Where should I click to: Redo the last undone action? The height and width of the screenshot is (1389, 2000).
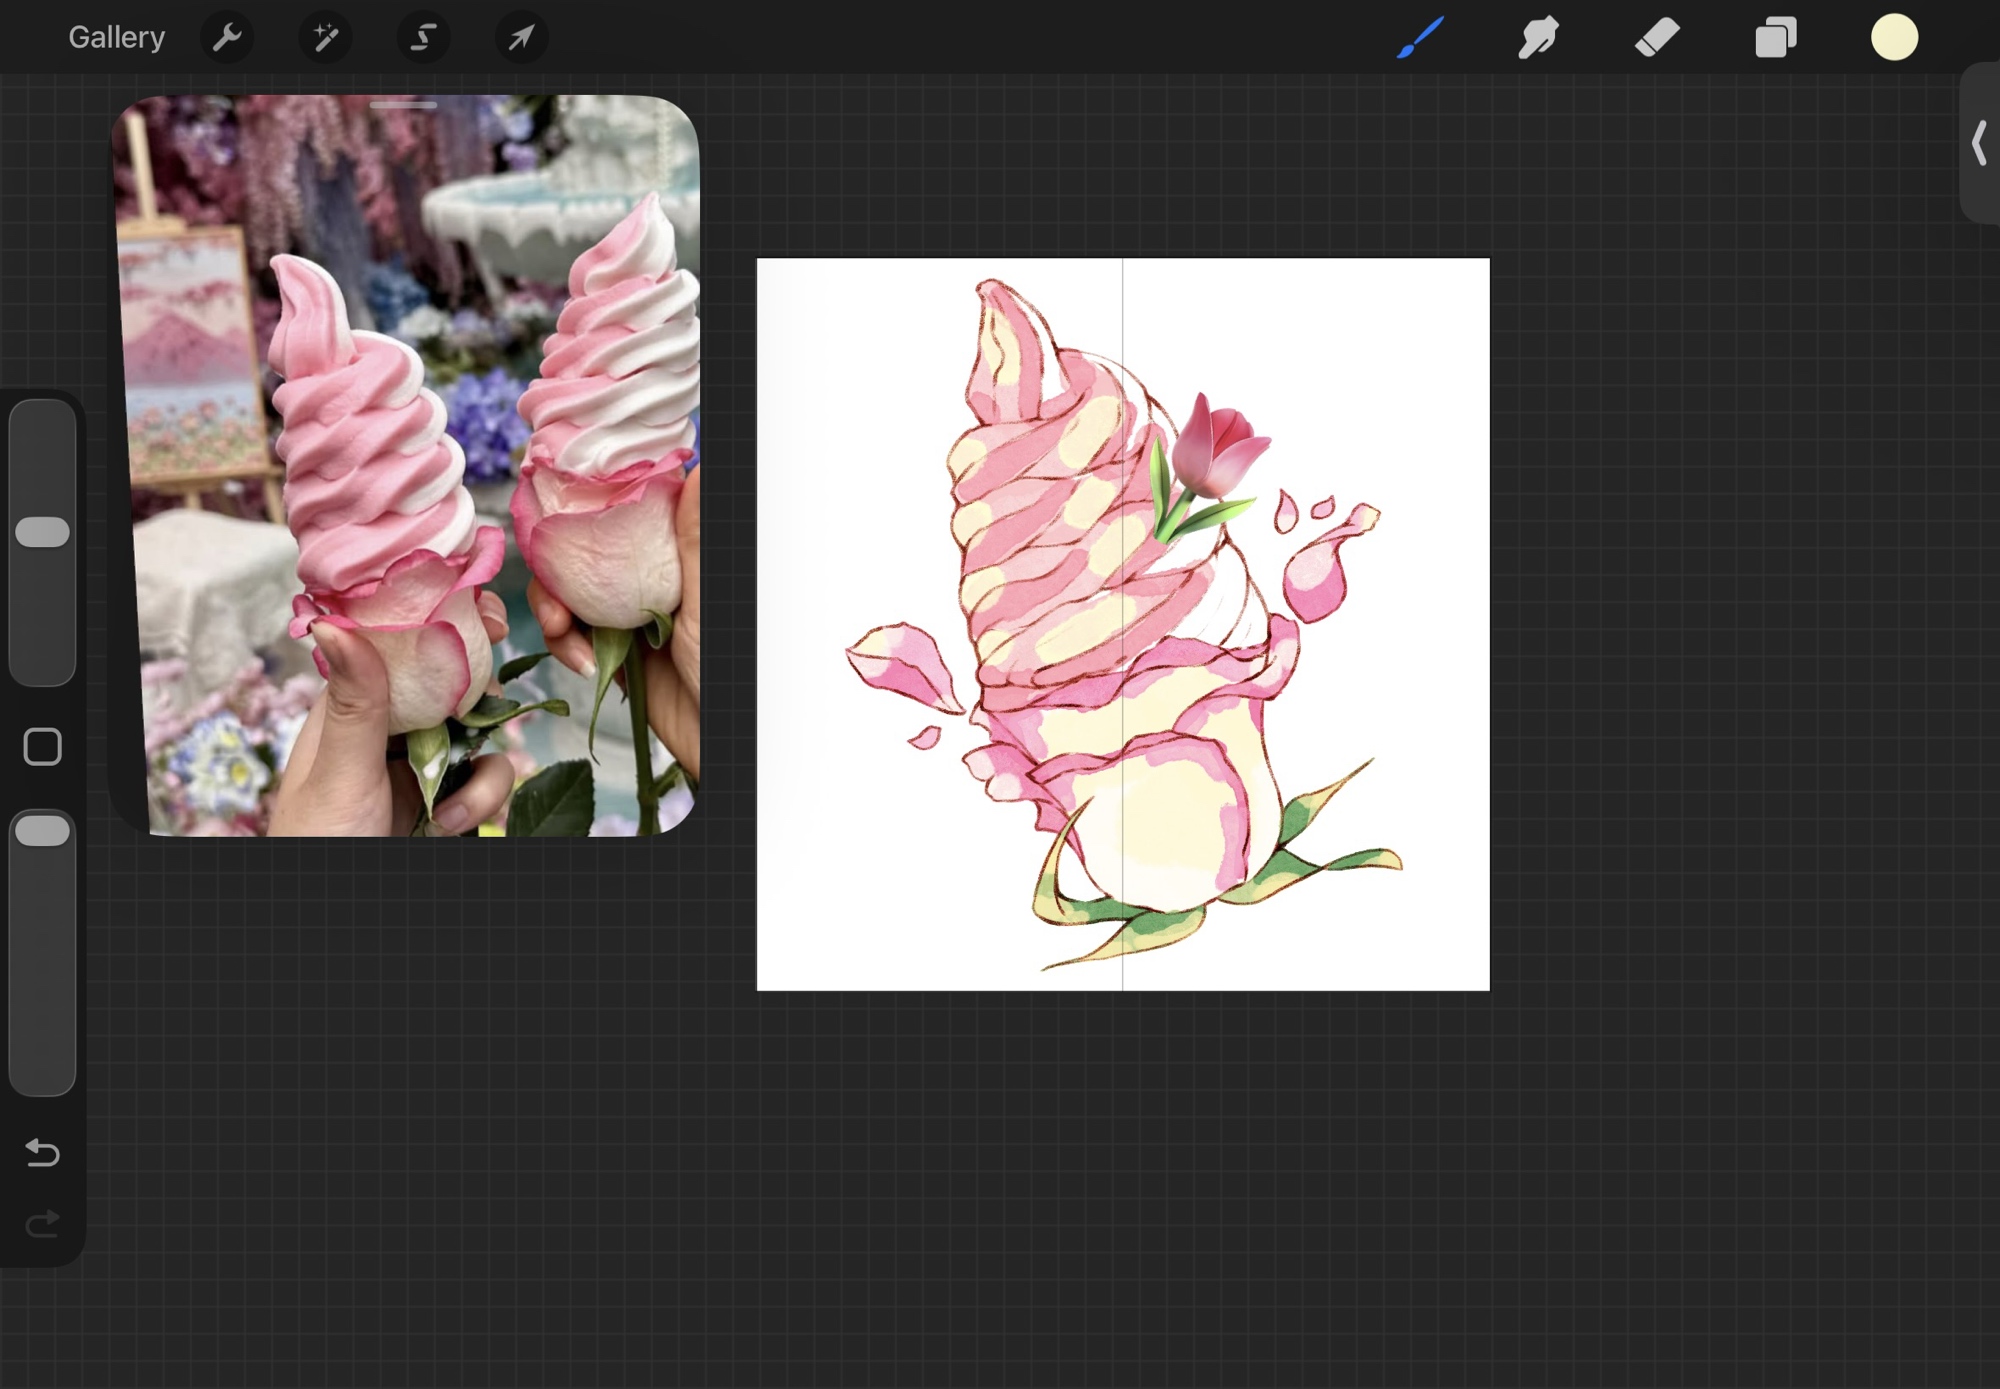(42, 1224)
